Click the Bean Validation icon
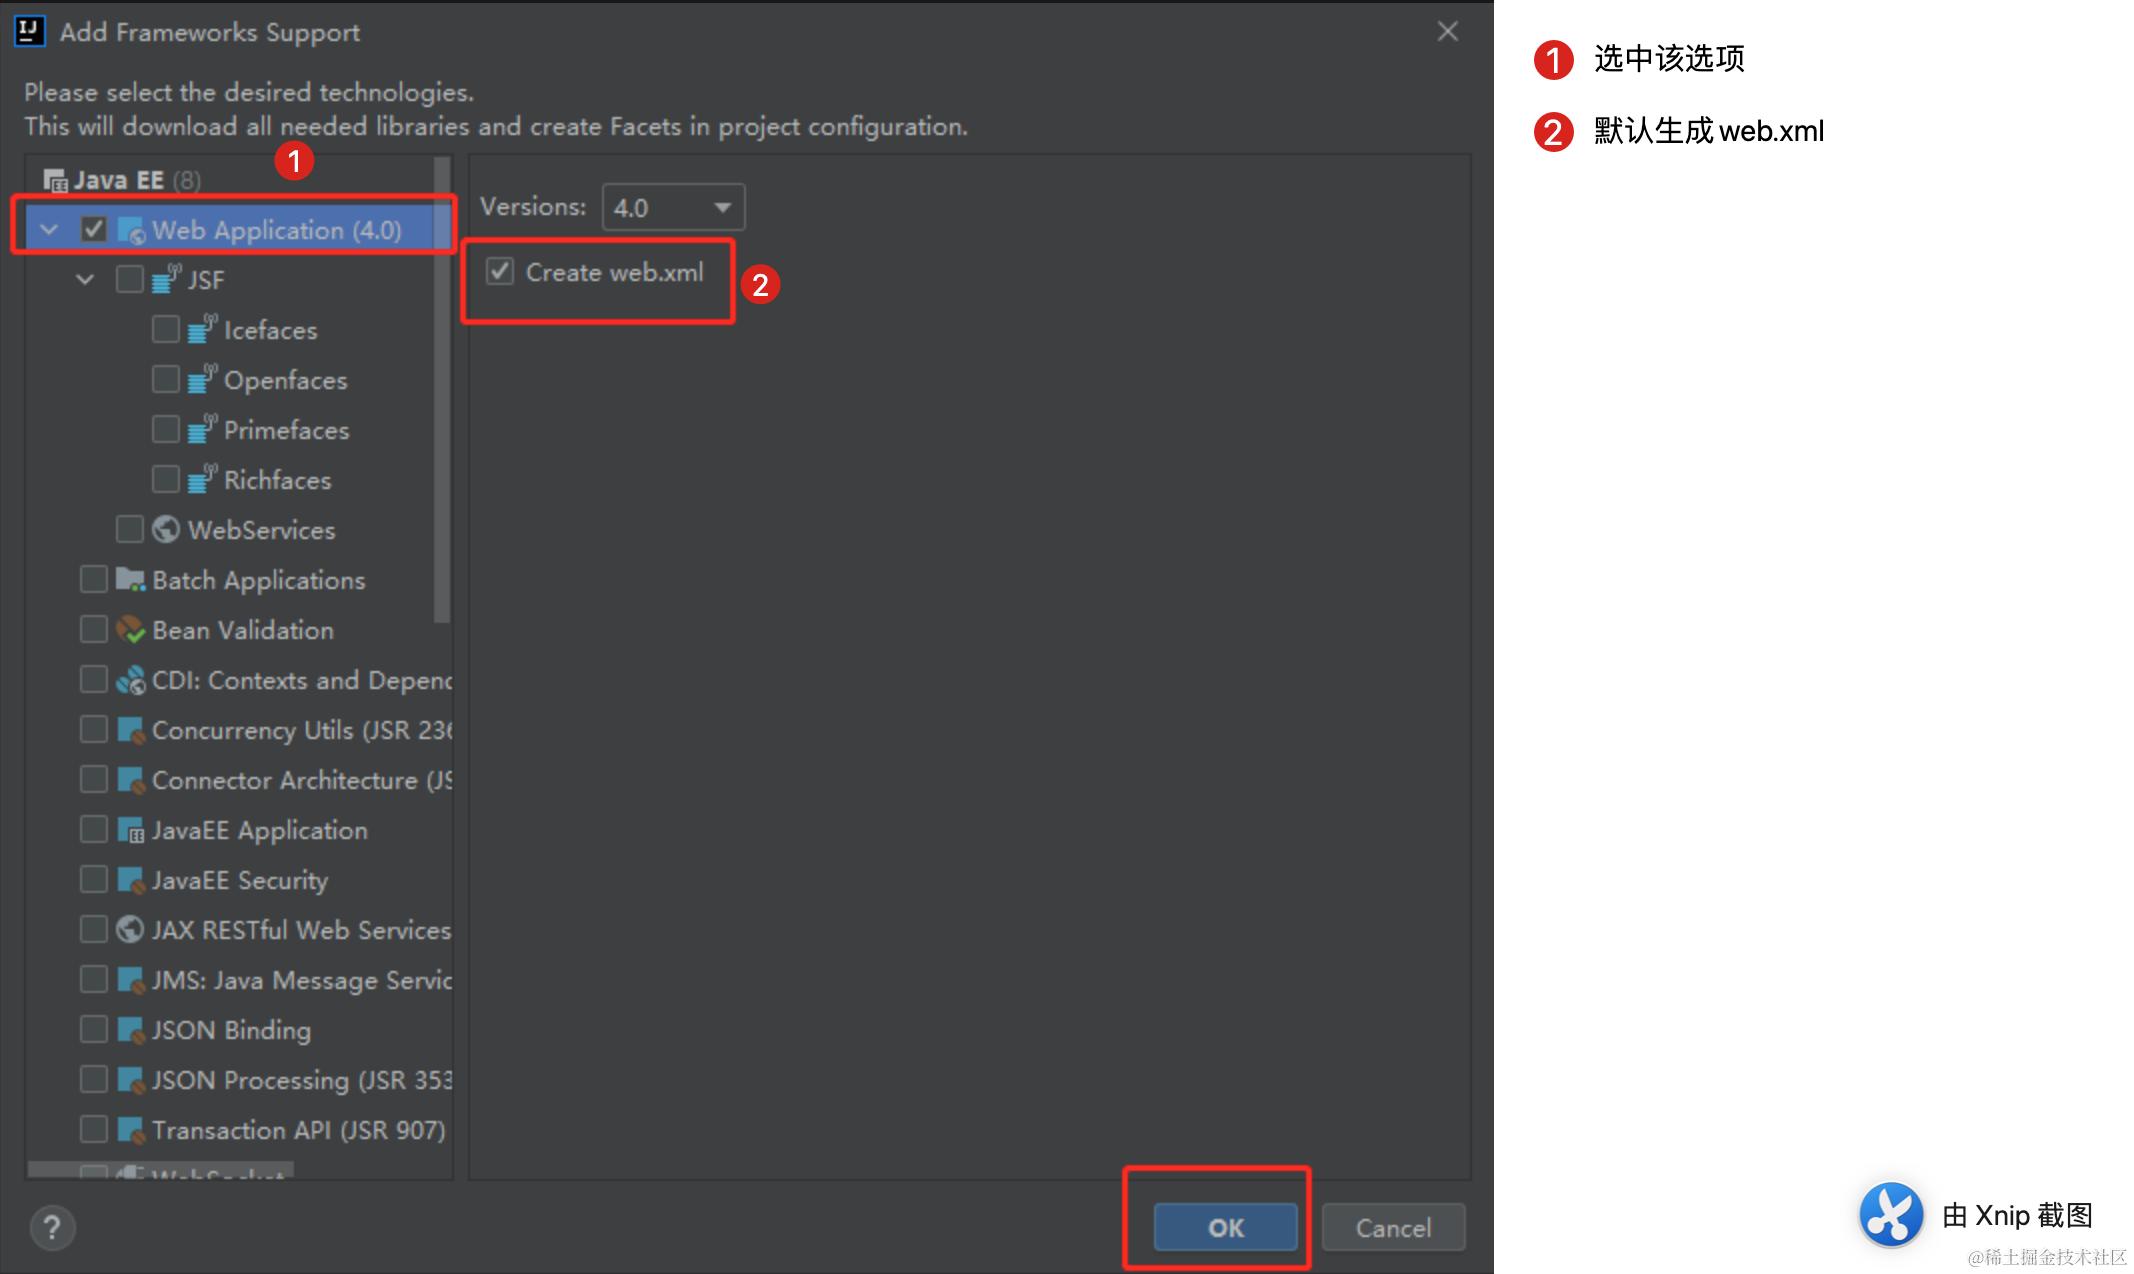This screenshot has height=1274, width=2134. [x=130, y=629]
